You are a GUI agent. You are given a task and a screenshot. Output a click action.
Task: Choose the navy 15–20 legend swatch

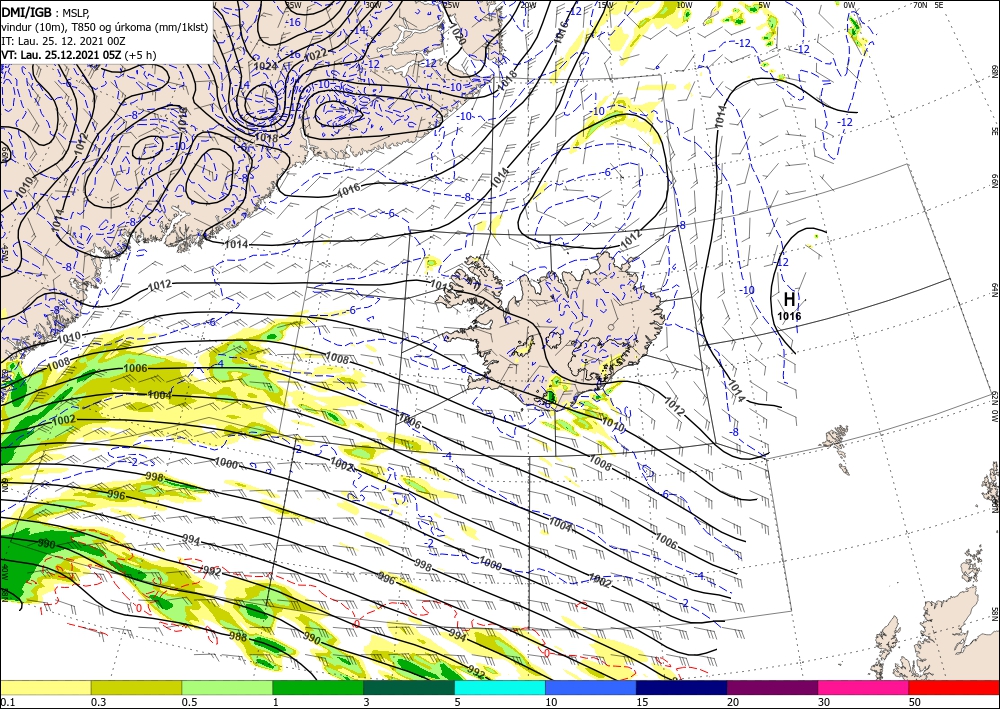pyautogui.click(x=681, y=687)
